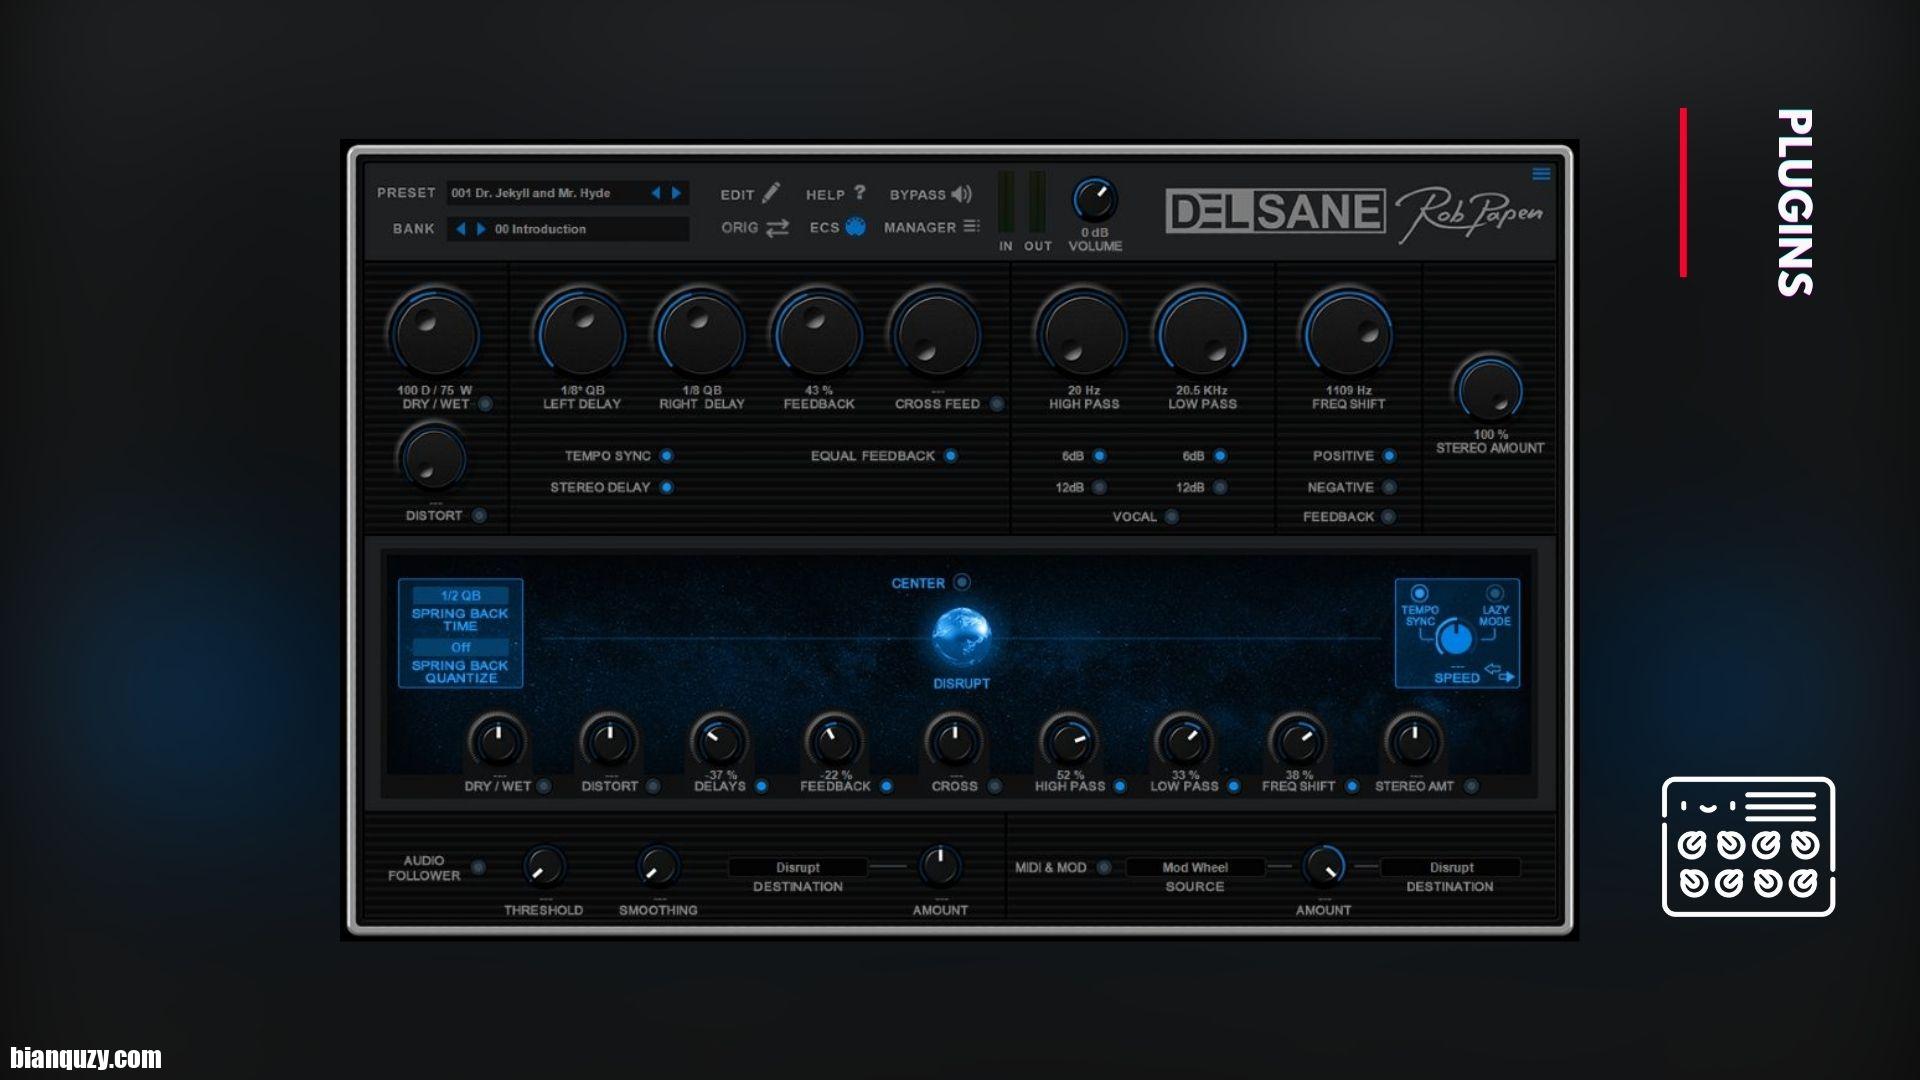
Task: Click the Right Delay knob
Action: click(x=701, y=334)
